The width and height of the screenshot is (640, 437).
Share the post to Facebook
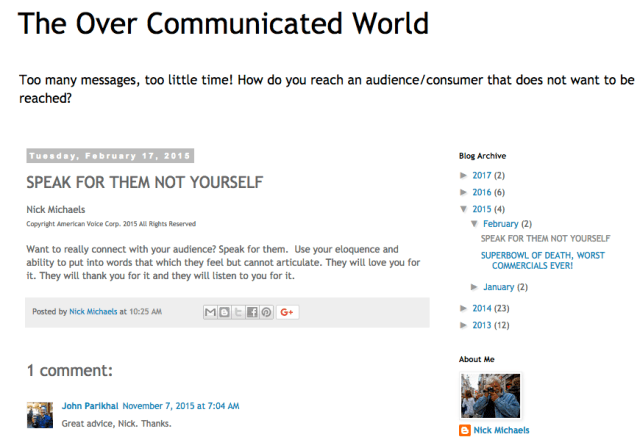tap(252, 312)
